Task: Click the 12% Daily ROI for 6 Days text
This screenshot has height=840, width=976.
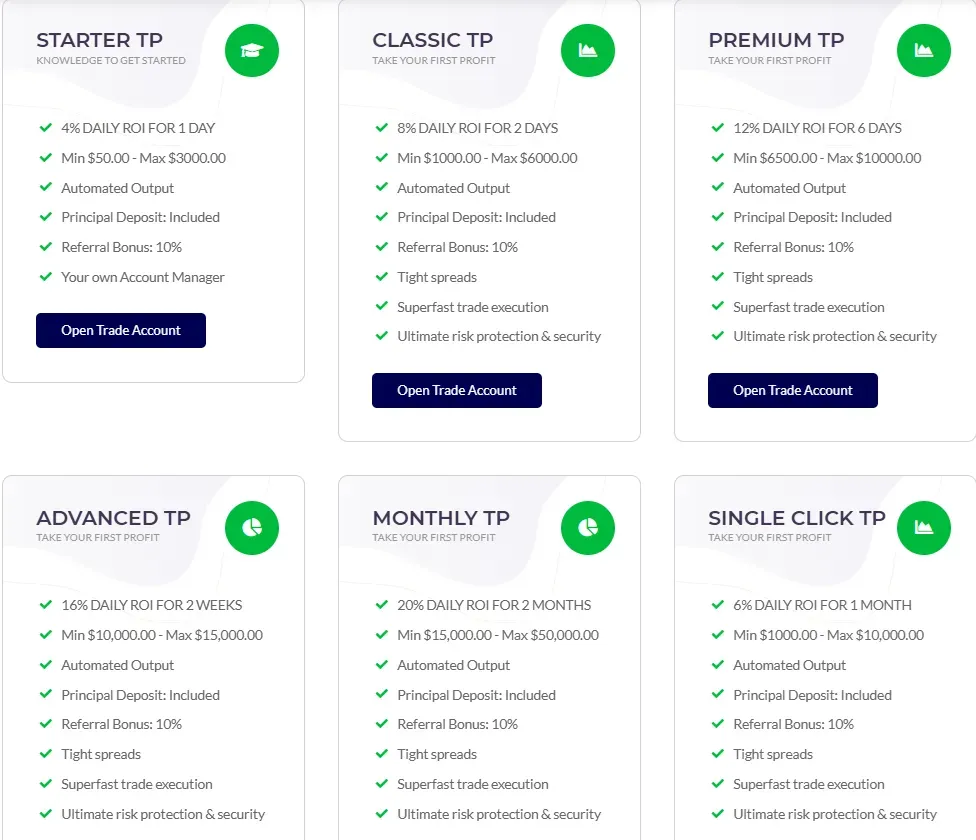Action: [x=817, y=128]
